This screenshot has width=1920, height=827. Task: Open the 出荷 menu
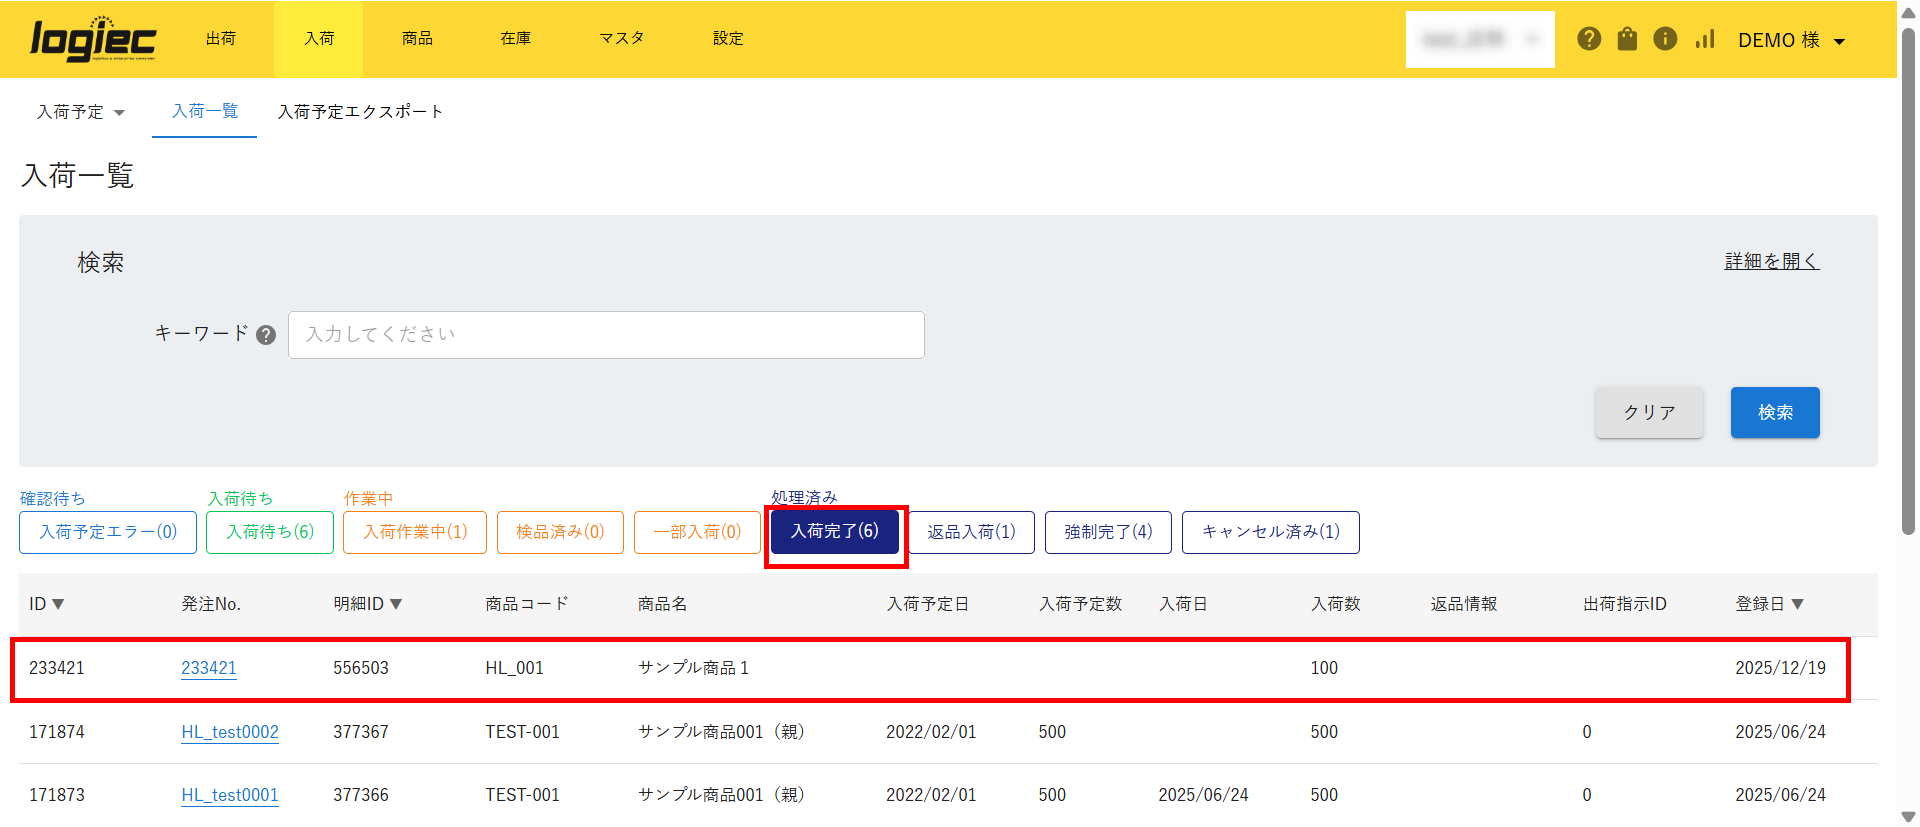pos(221,39)
